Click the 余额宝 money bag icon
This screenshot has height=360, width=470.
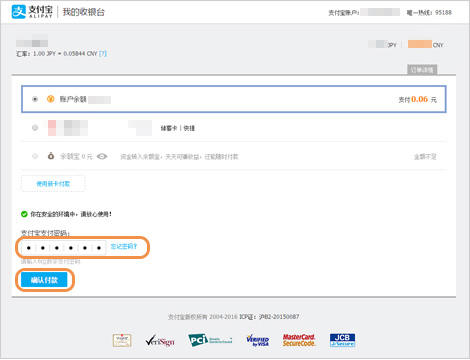click(x=51, y=156)
